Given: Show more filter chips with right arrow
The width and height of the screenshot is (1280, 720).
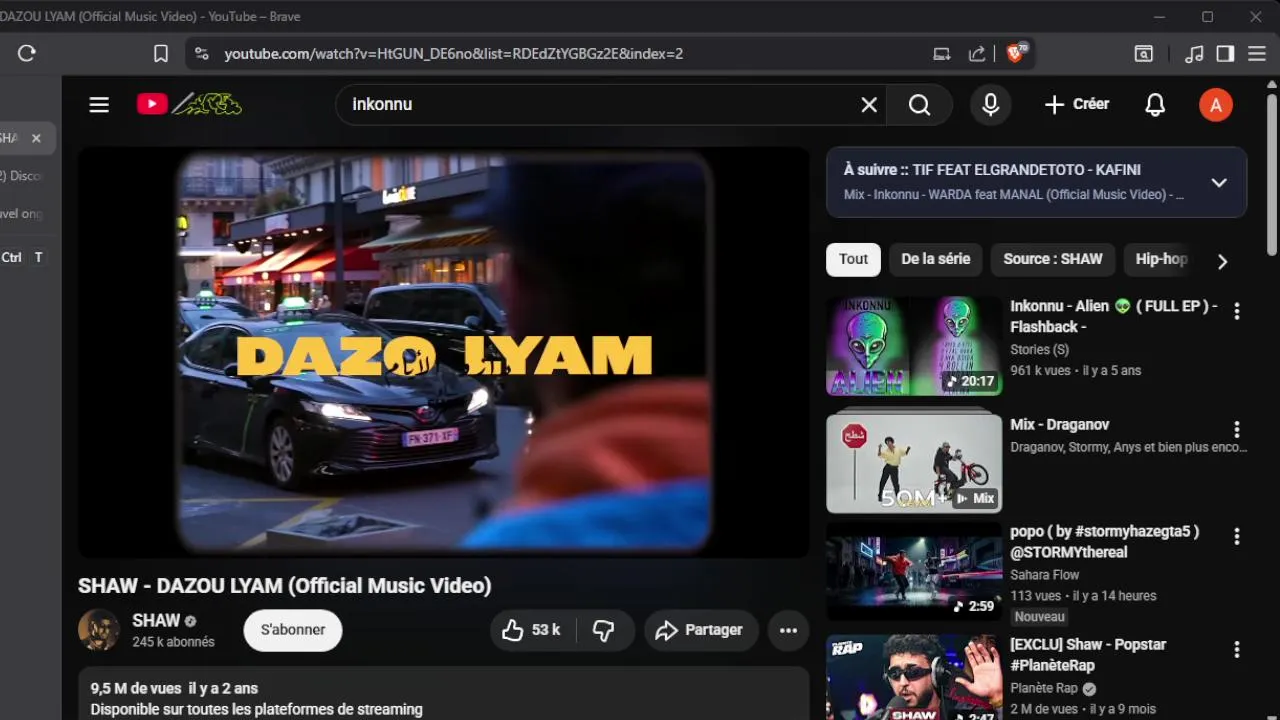Looking at the screenshot, I should click(1222, 261).
